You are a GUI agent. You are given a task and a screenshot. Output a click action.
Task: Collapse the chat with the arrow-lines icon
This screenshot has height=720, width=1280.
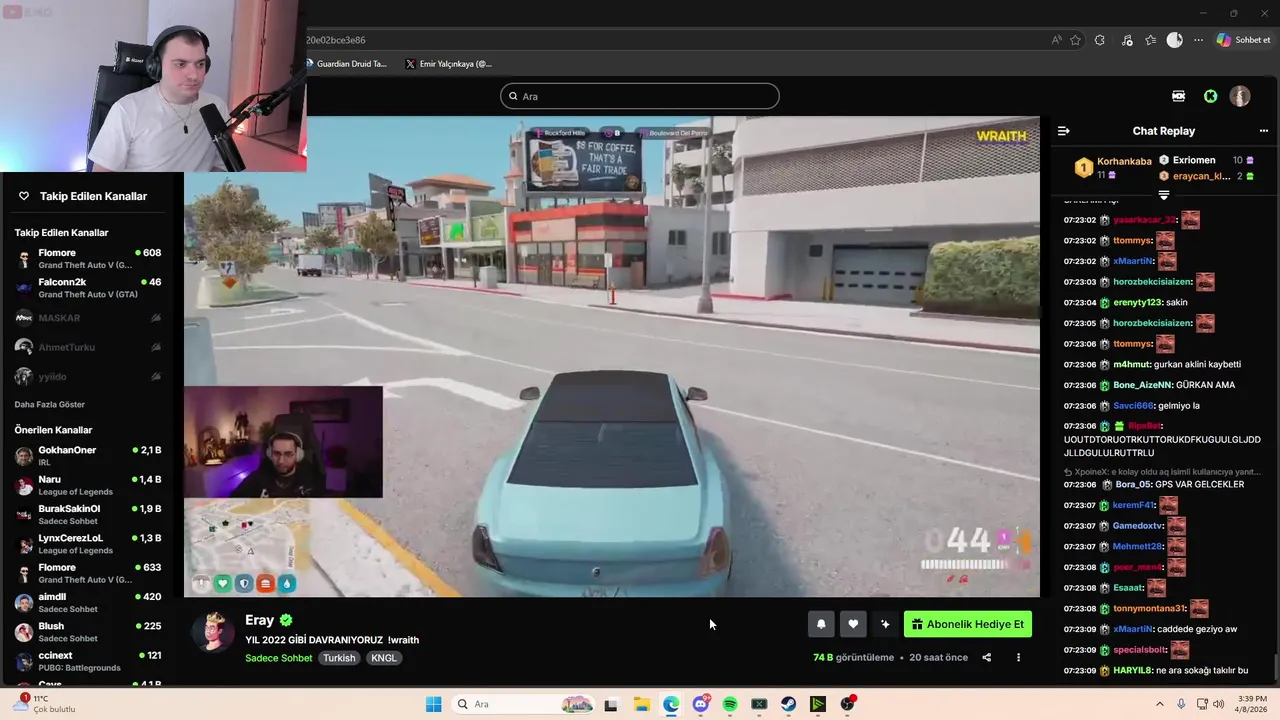tap(1064, 131)
